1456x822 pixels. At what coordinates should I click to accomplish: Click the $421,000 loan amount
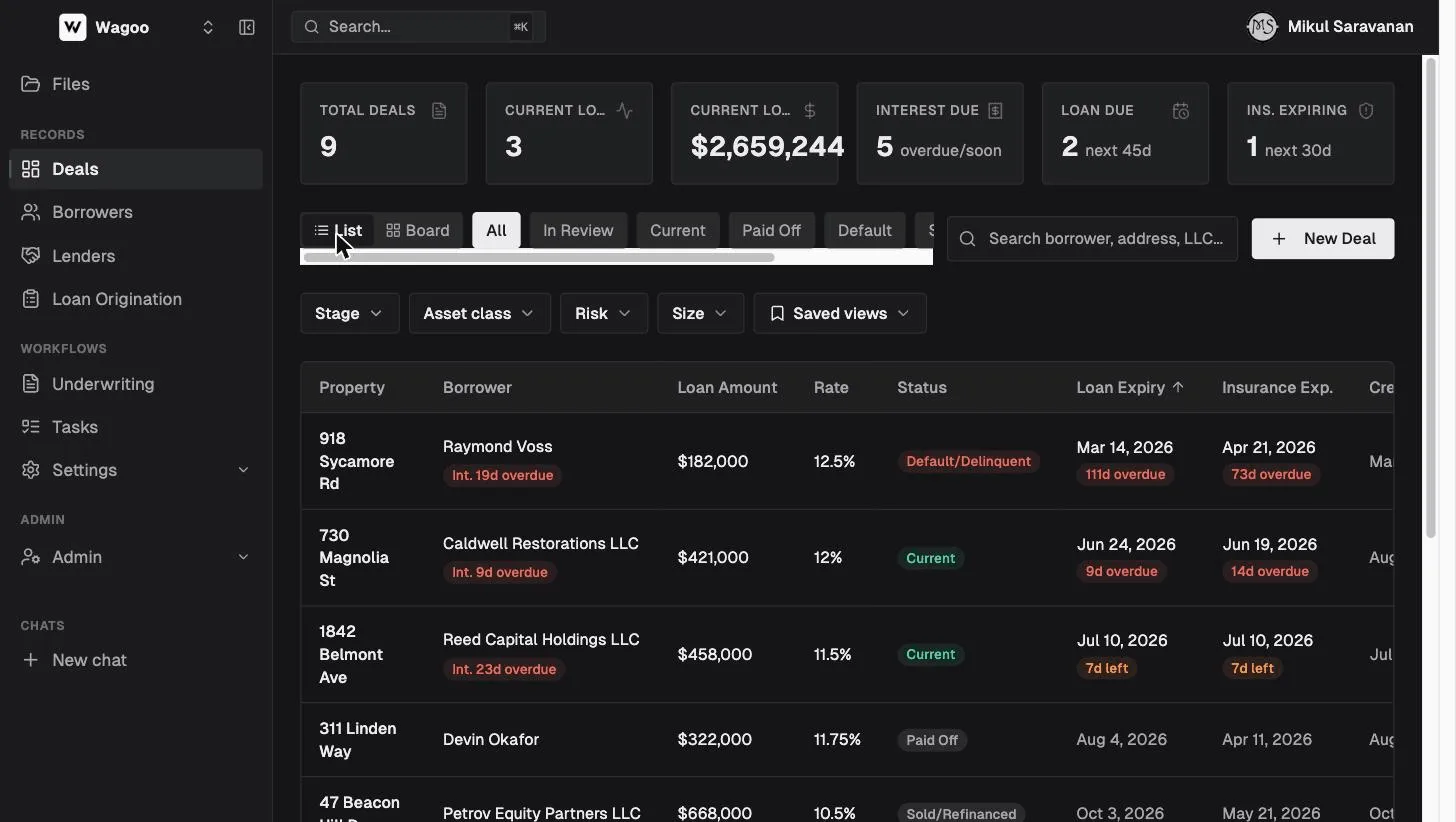click(x=713, y=558)
